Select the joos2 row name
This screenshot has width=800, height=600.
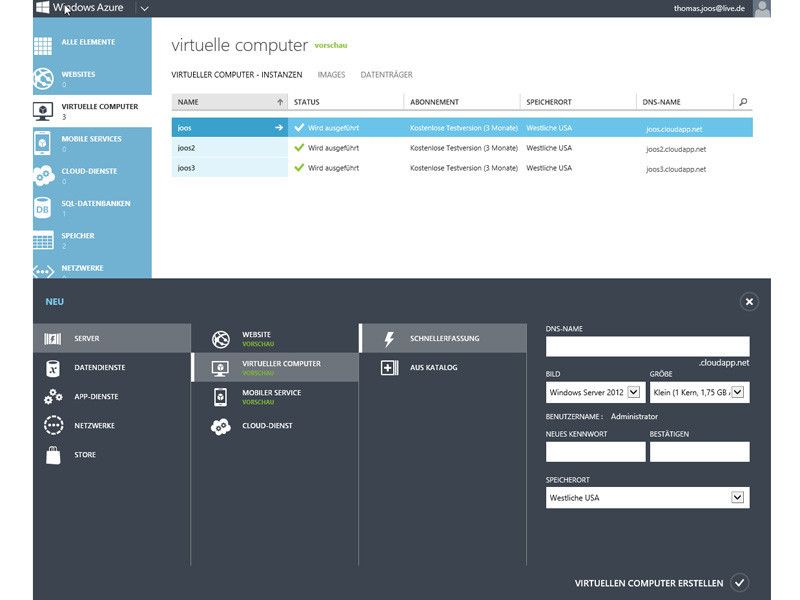click(x=186, y=148)
